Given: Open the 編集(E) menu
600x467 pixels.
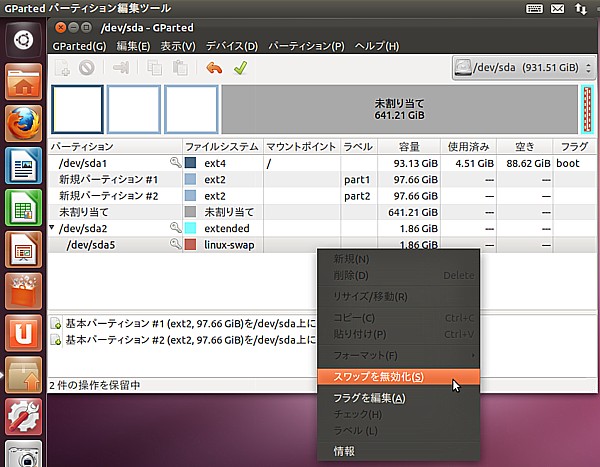Looking at the screenshot, I should coord(133,46).
